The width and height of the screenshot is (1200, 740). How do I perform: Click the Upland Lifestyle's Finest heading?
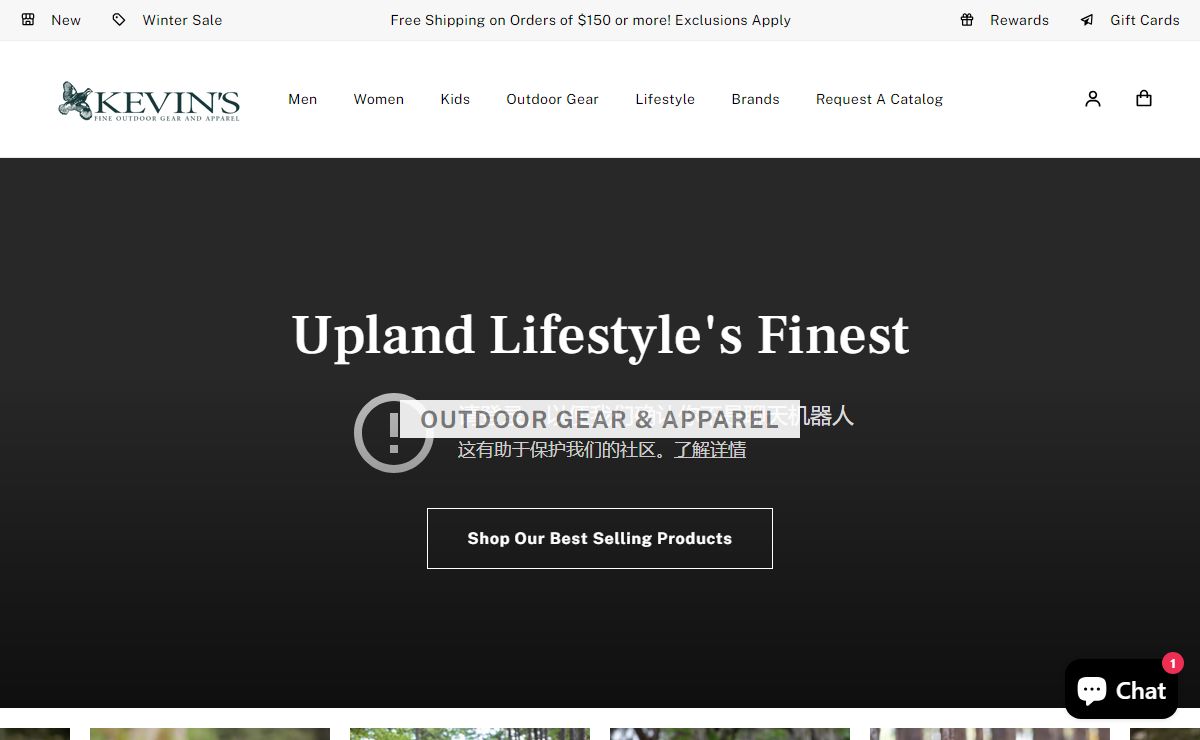click(x=600, y=335)
